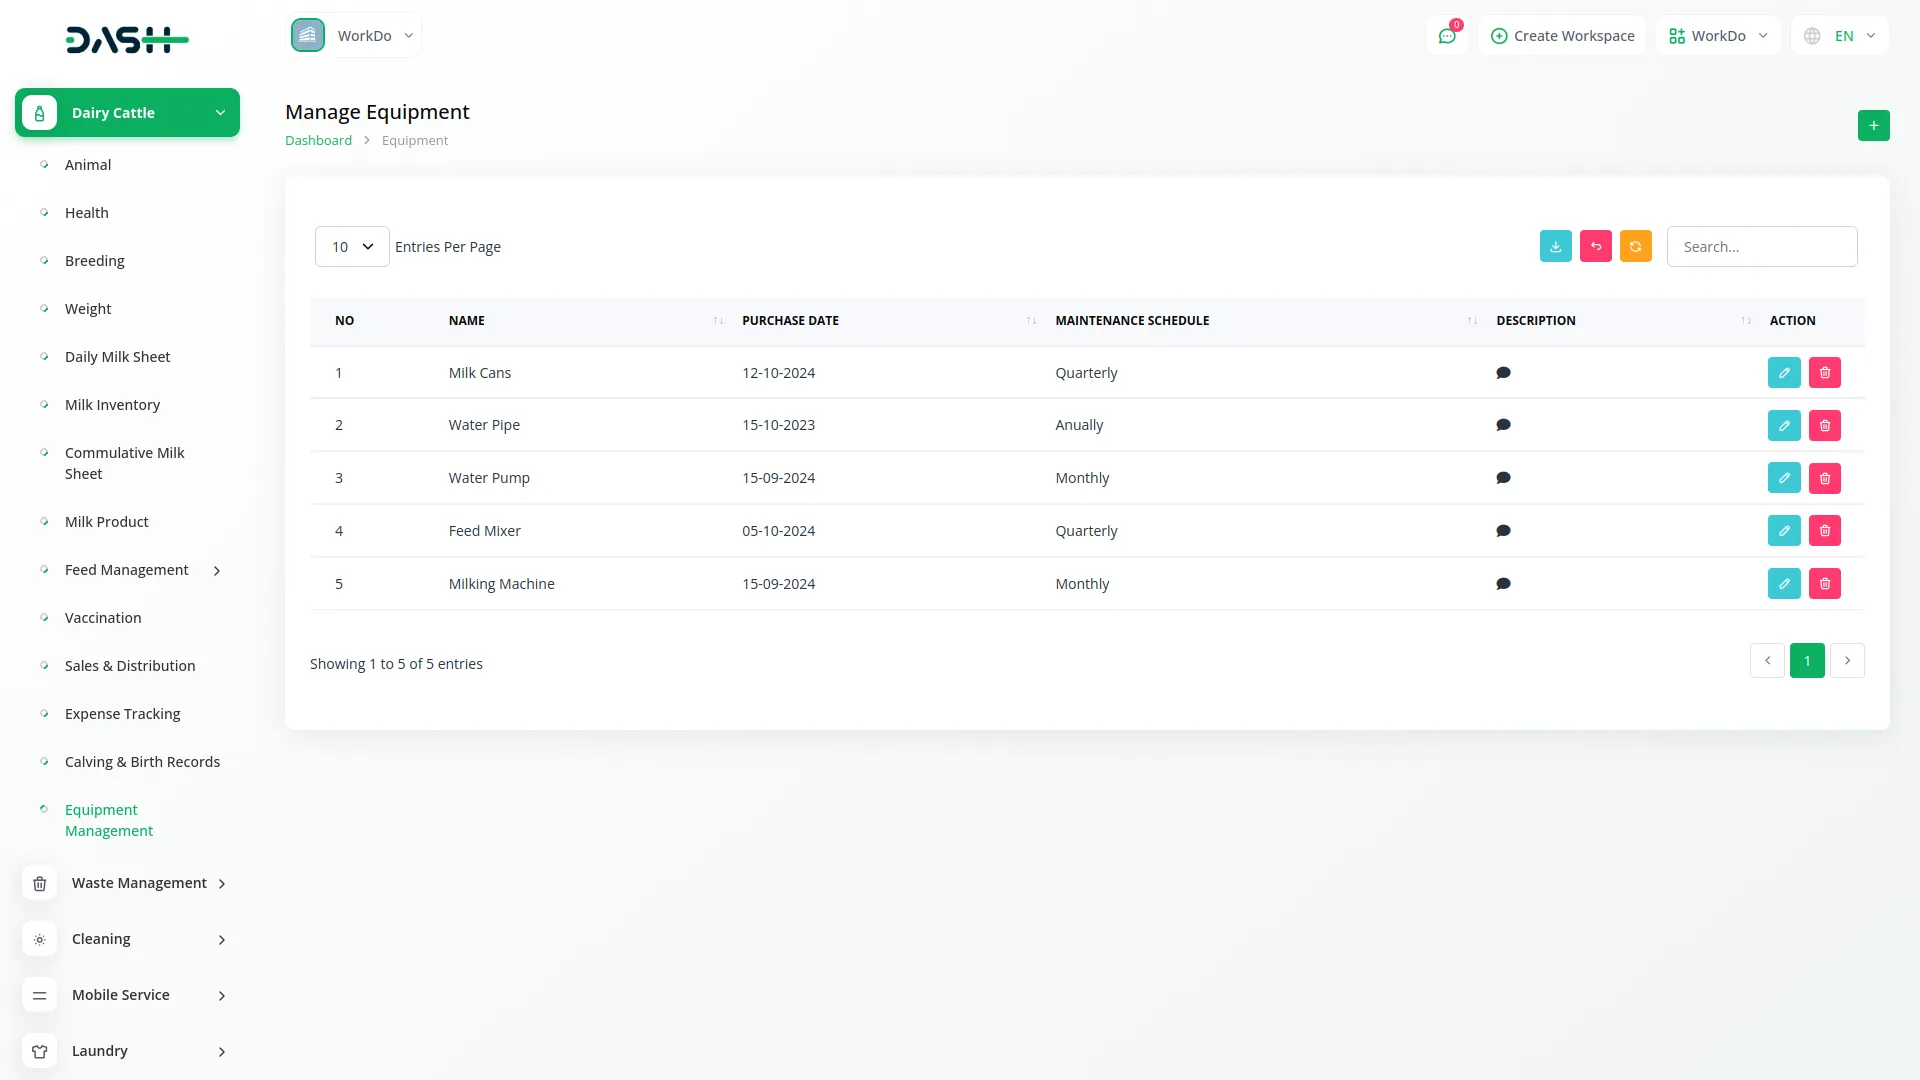Open the chat messages icon in header
The width and height of the screenshot is (1920, 1080).
pyautogui.click(x=1446, y=37)
